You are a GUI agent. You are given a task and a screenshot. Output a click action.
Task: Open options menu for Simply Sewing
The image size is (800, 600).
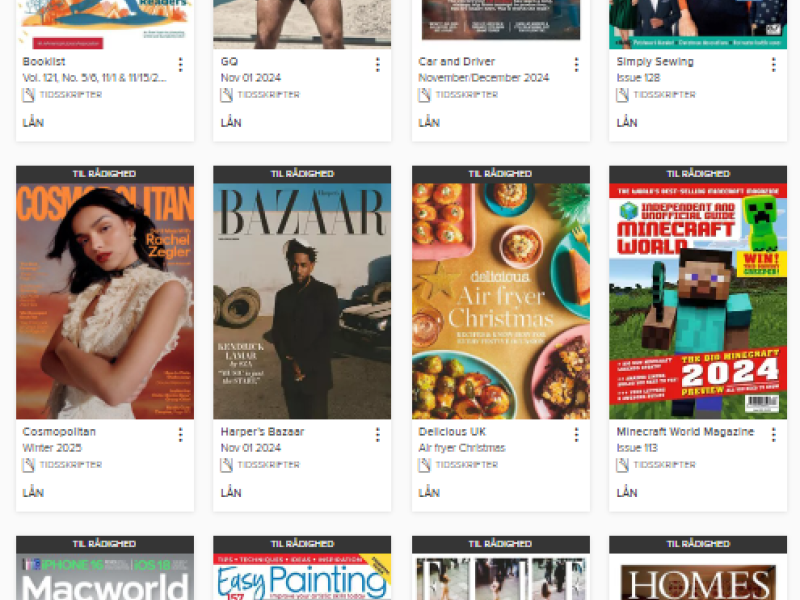[773, 65]
